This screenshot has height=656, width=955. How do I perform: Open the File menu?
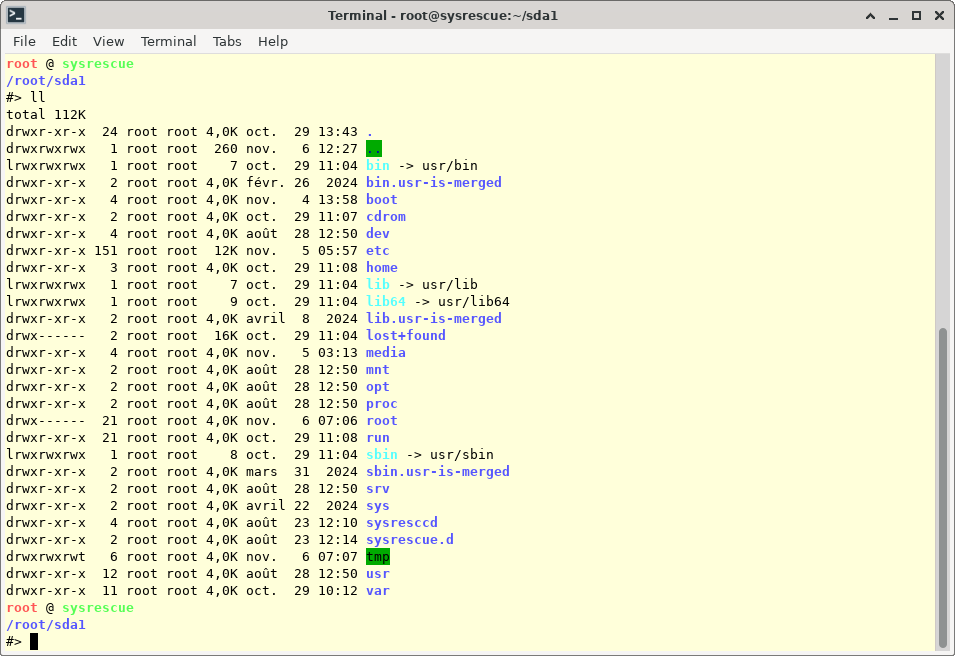pos(24,41)
